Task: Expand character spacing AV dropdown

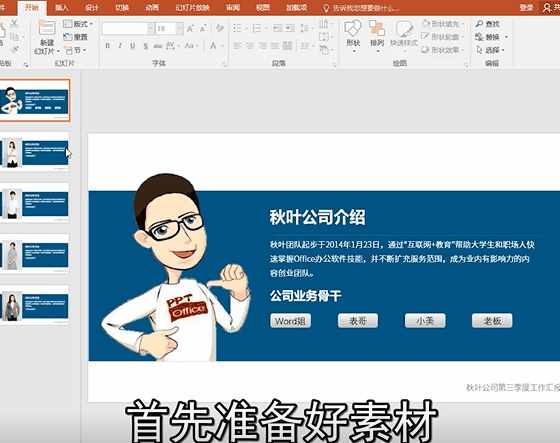Action: pos(179,46)
